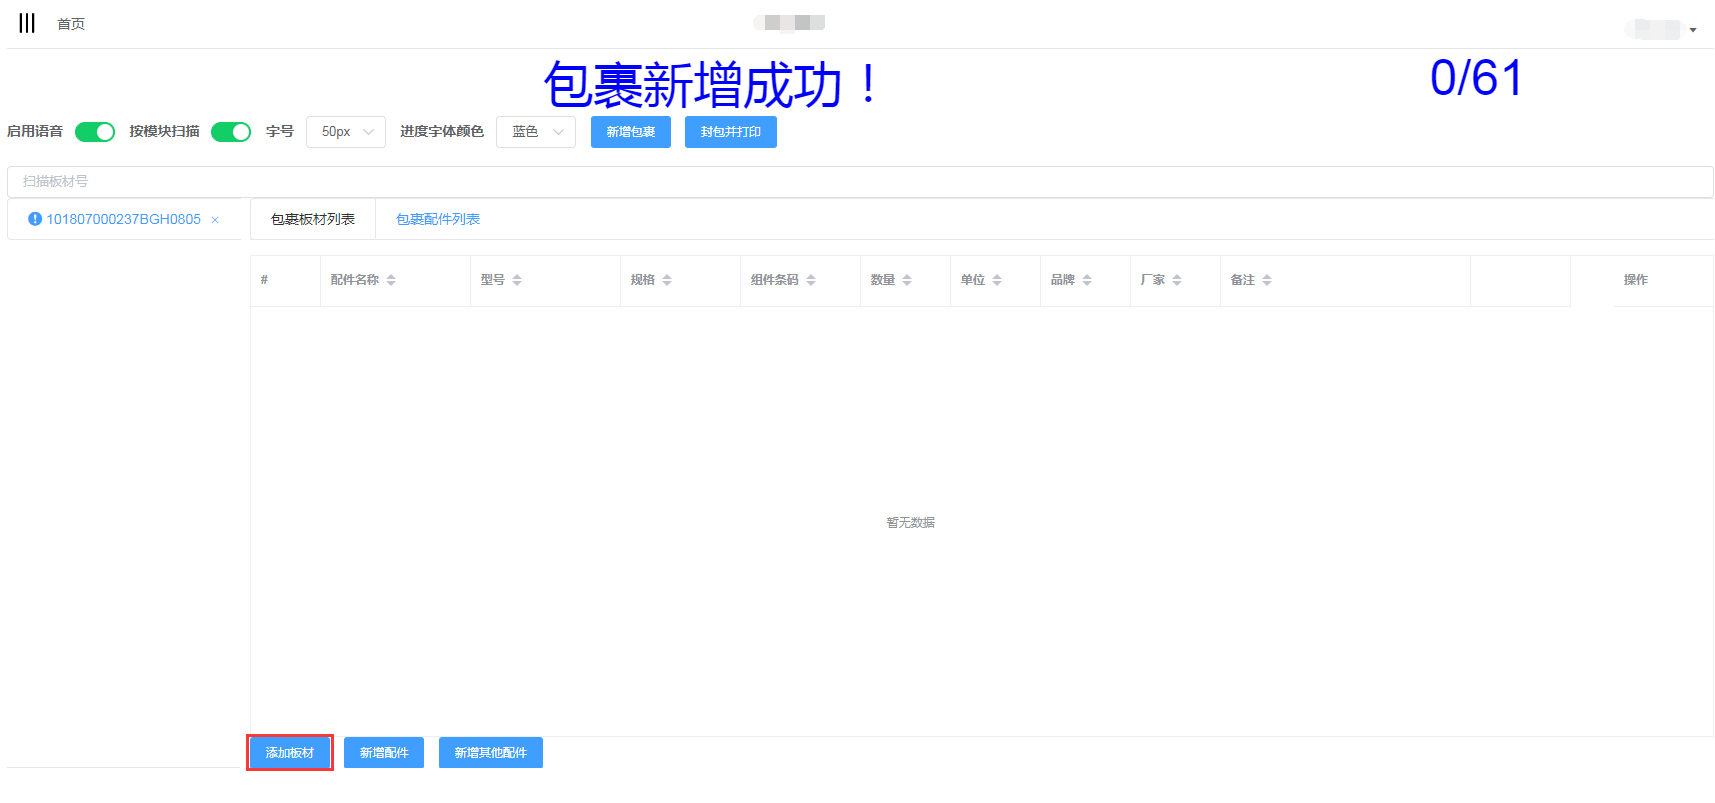Viewport: 1715px width, 803px height.
Task: Click the warning icon on the package tab
Action: click(35, 219)
